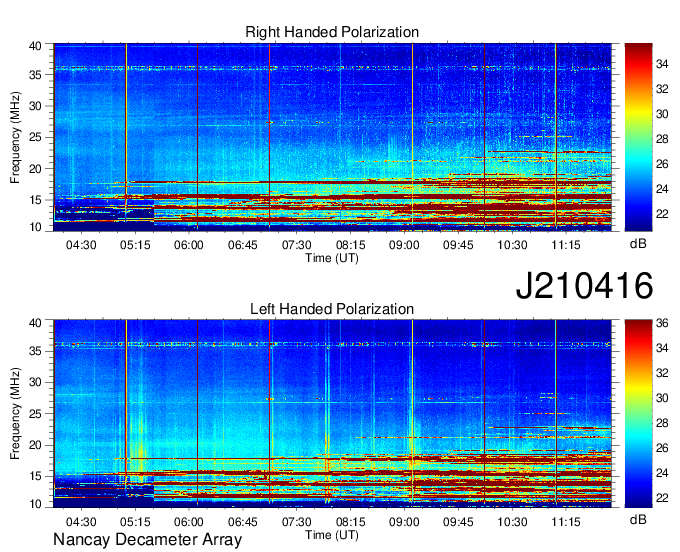Viewport: 680px width, 552px height.
Task: Click the "dB" label of Left Handed color bar
Action: [x=638, y=519]
